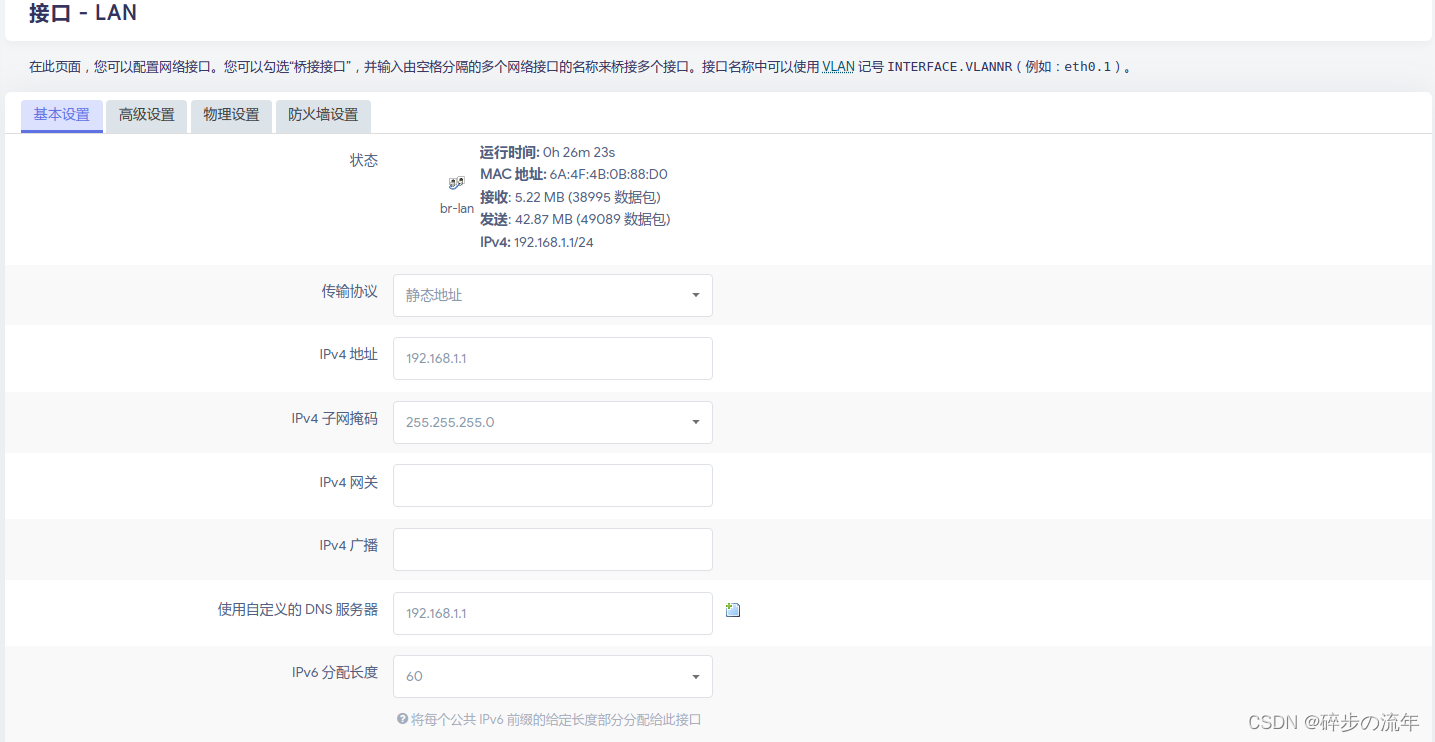Click the IPv4 192.168.1.1/24 status line
Screen dimensions: 1435x742
537,242
